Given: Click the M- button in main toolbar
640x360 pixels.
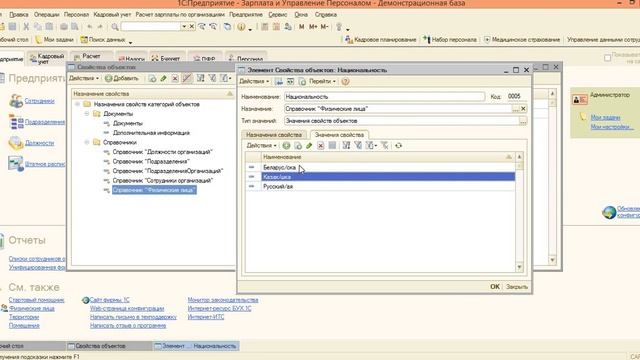Looking at the screenshot, I should click(x=324, y=27).
